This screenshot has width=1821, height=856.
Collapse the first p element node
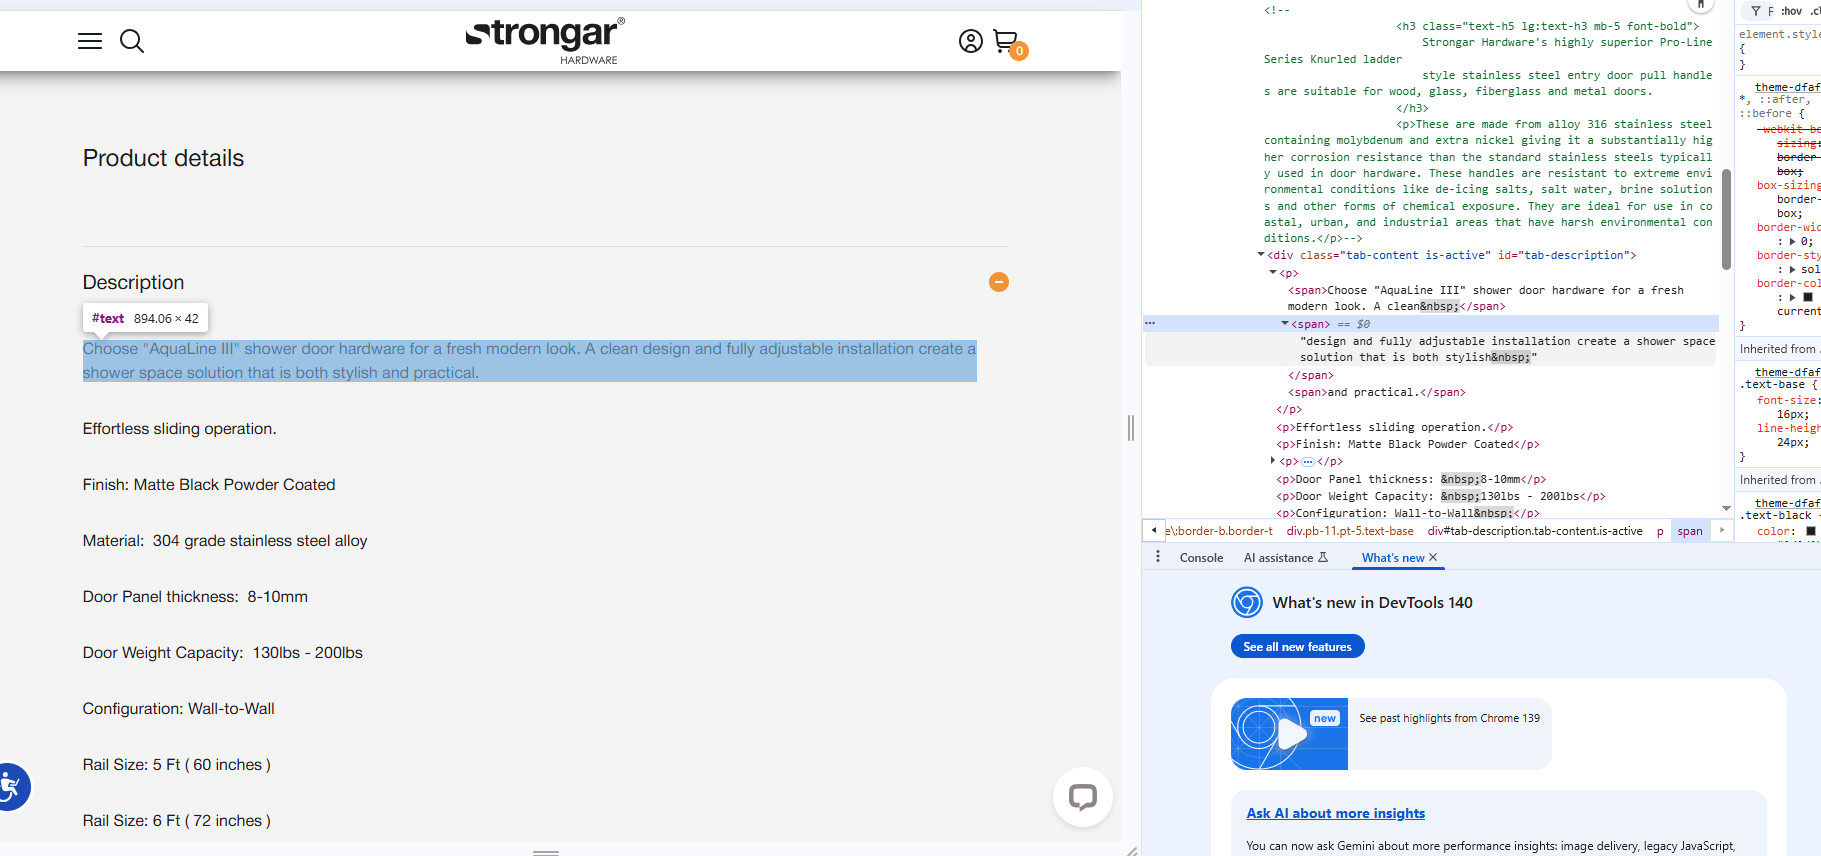pos(1273,273)
